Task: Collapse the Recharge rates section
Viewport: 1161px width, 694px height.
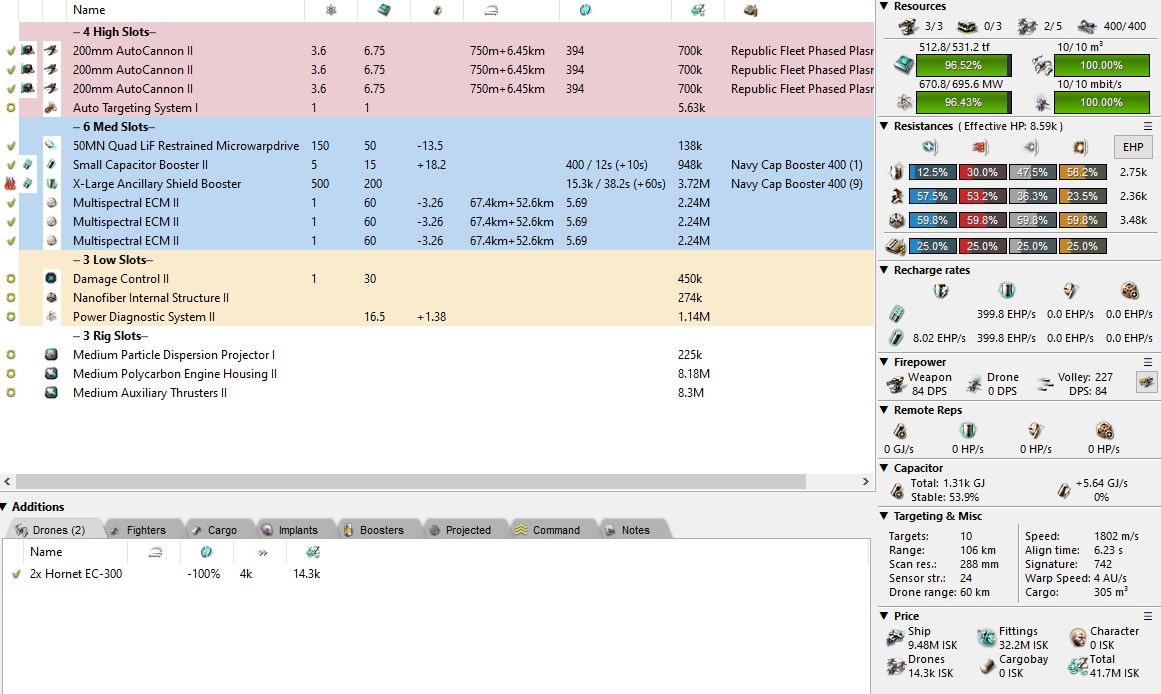Action: coord(884,270)
